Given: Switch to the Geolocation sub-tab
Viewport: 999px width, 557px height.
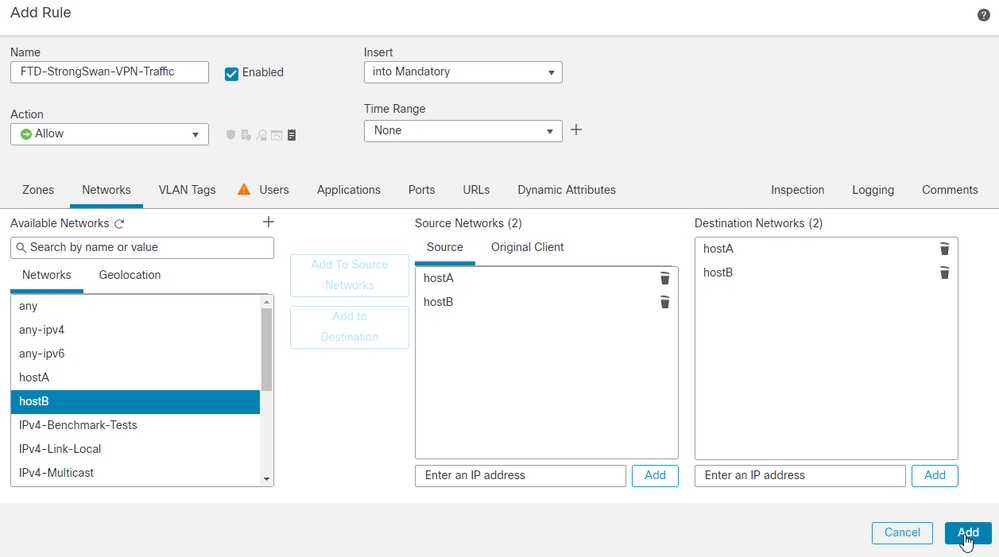Looking at the screenshot, I should (x=130, y=275).
